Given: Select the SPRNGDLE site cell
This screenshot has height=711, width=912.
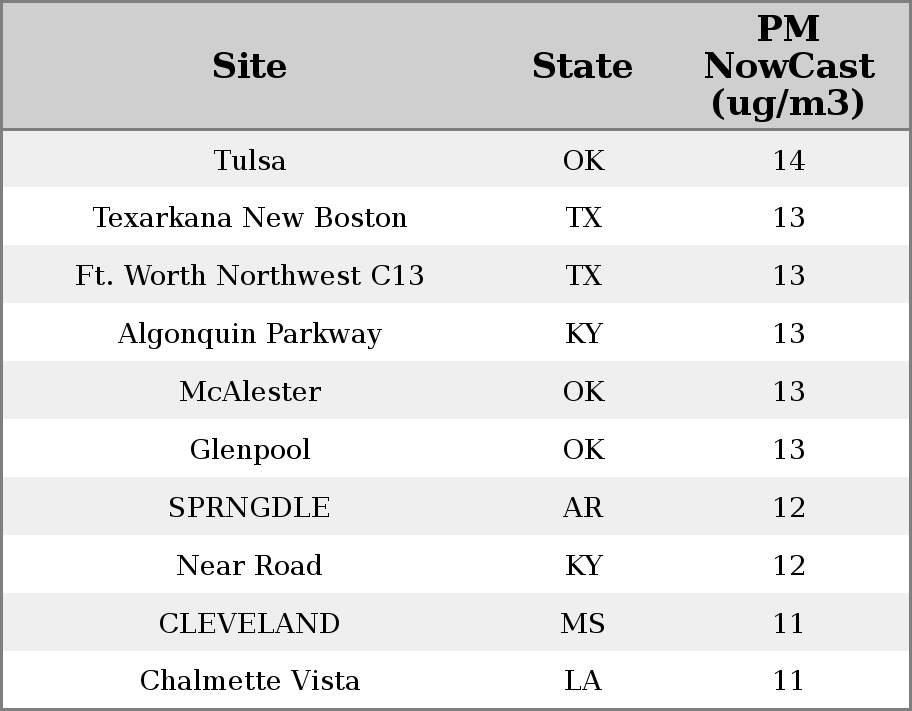Looking at the screenshot, I should click(x=249, y=508).
